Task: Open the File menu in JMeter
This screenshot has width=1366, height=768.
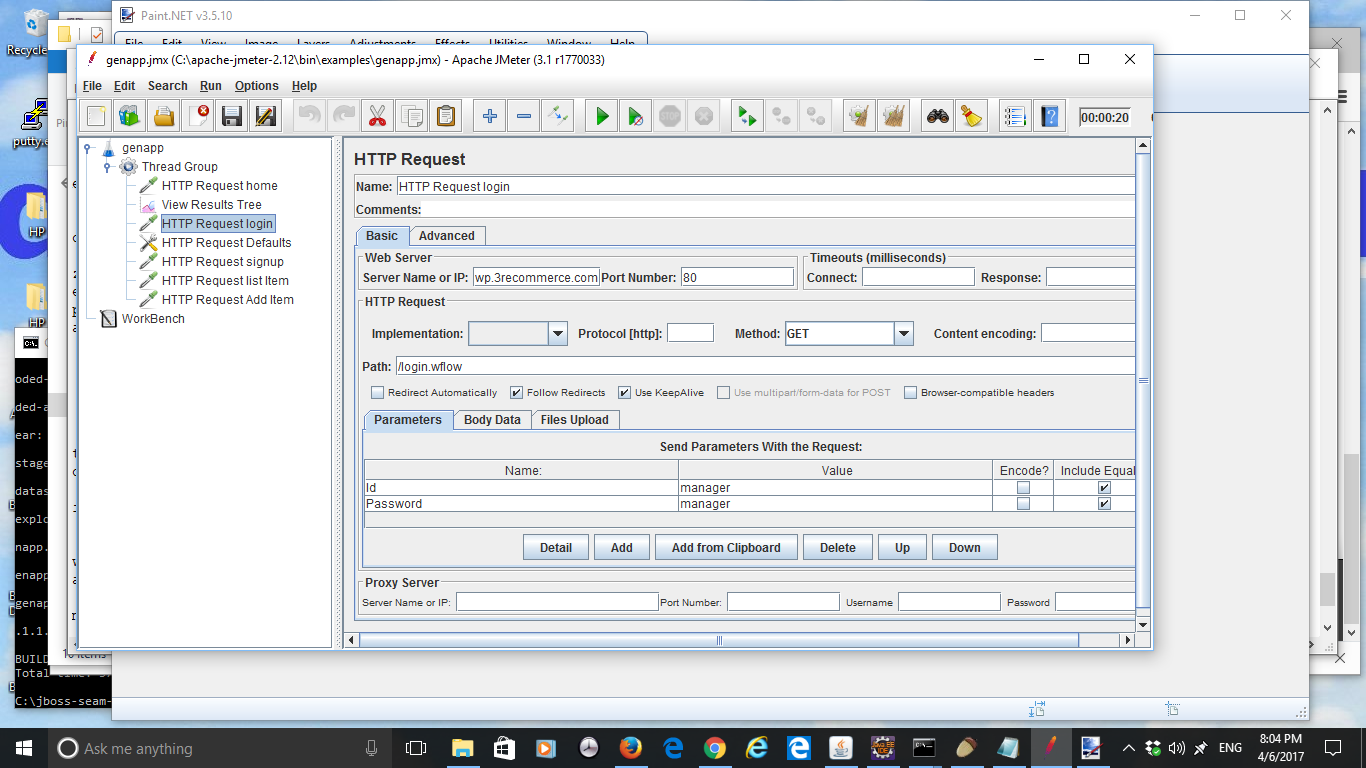Action: (x=92, y=86)
